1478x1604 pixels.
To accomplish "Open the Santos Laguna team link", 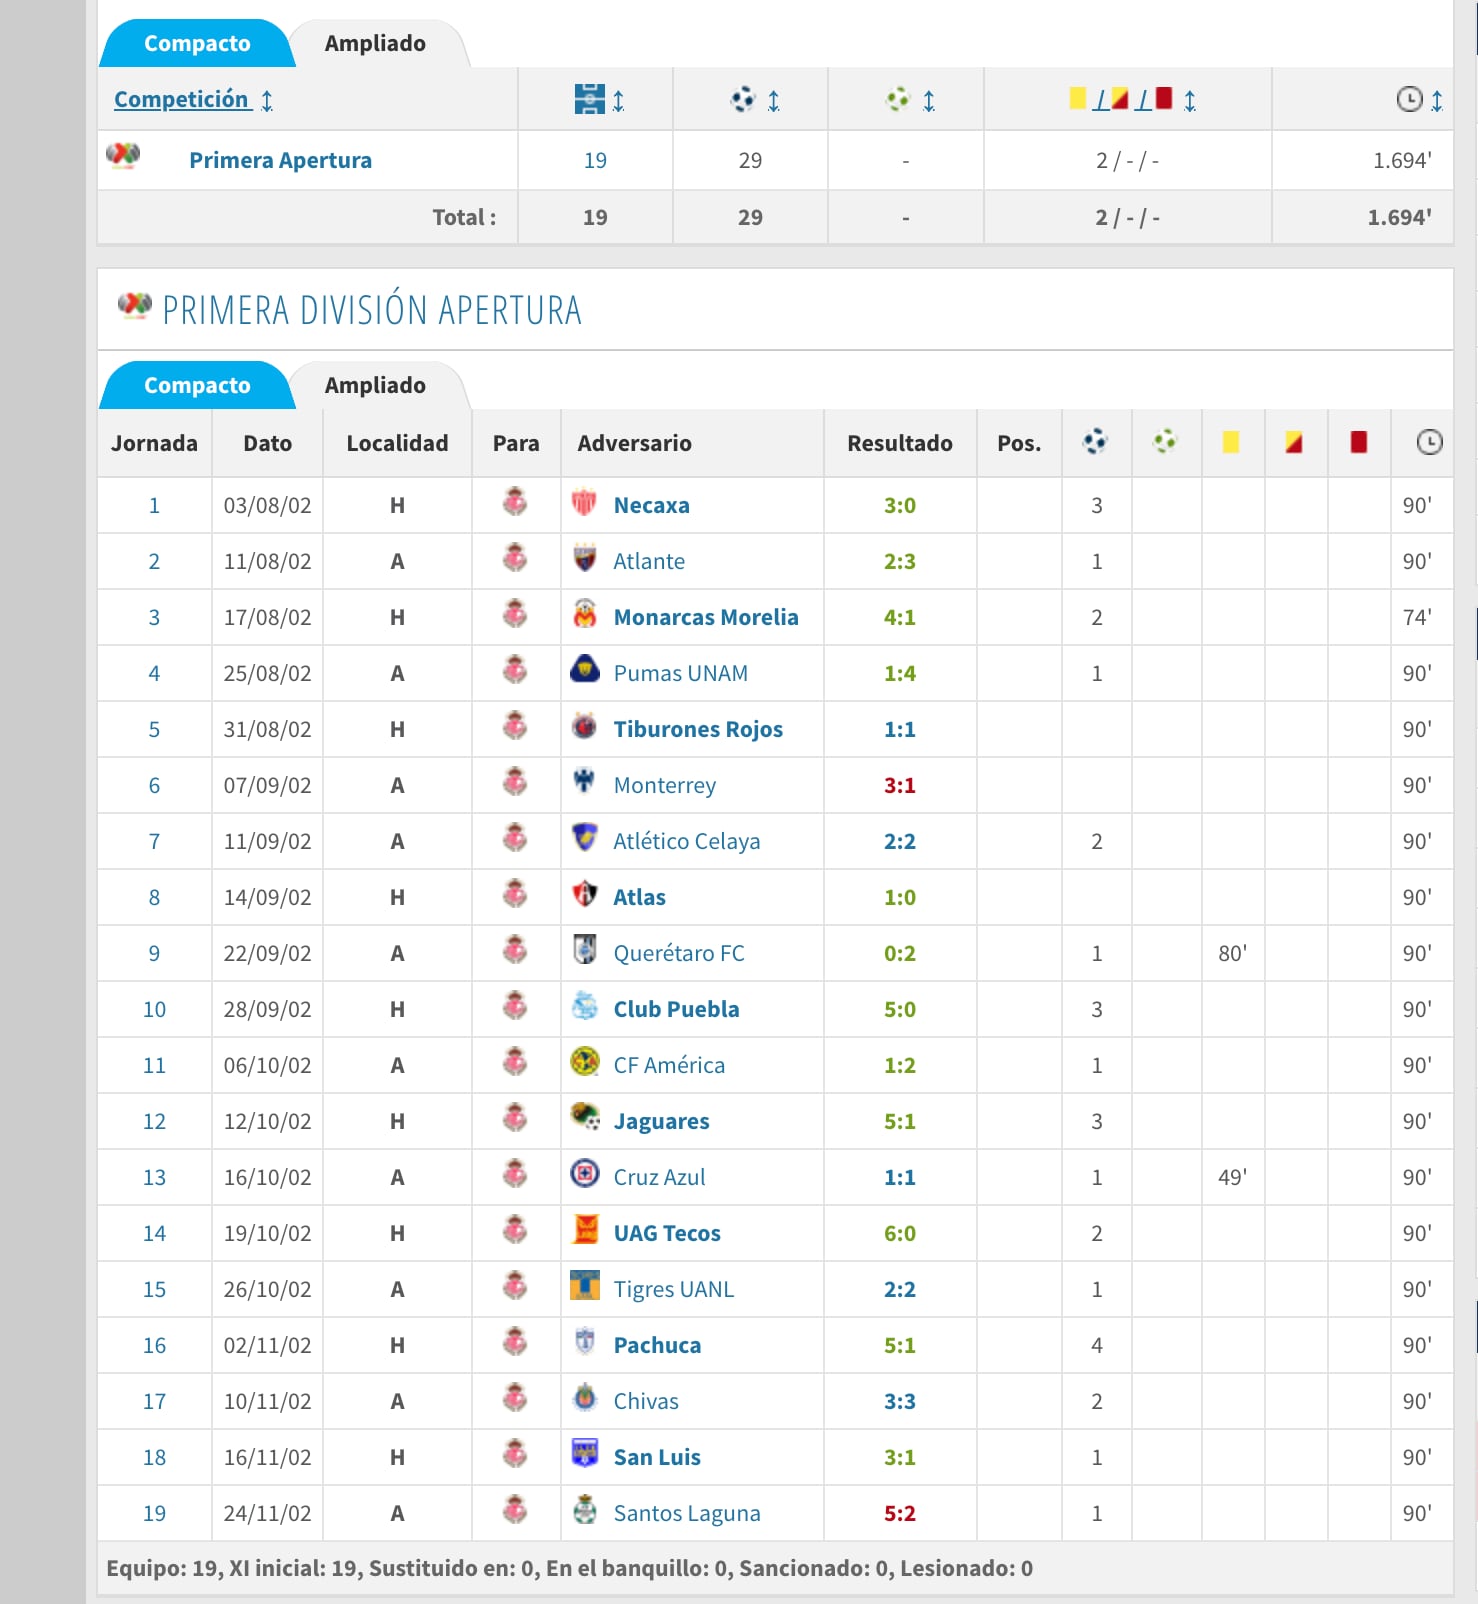I will (x=686, y=1514).
